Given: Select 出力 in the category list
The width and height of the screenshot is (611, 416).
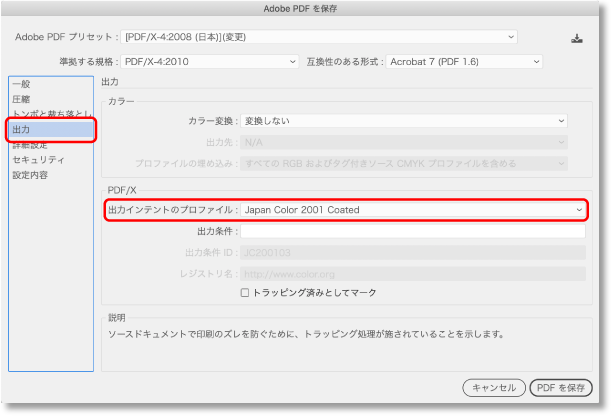Looking at the screenshot, I should [x=51, y=129].
